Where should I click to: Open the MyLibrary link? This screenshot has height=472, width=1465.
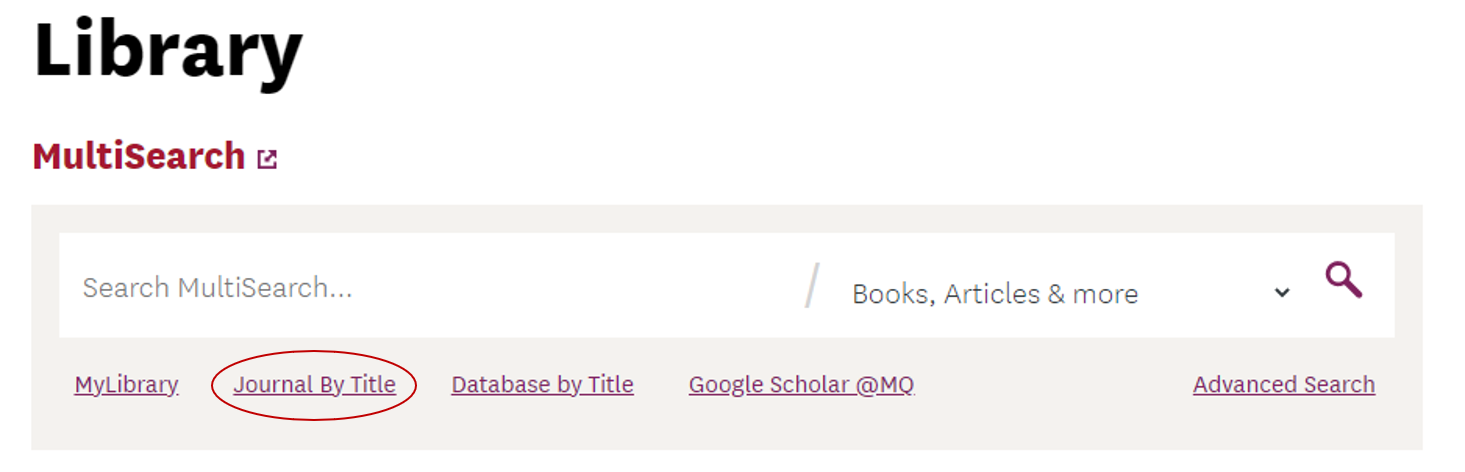[x=126, y=384]
